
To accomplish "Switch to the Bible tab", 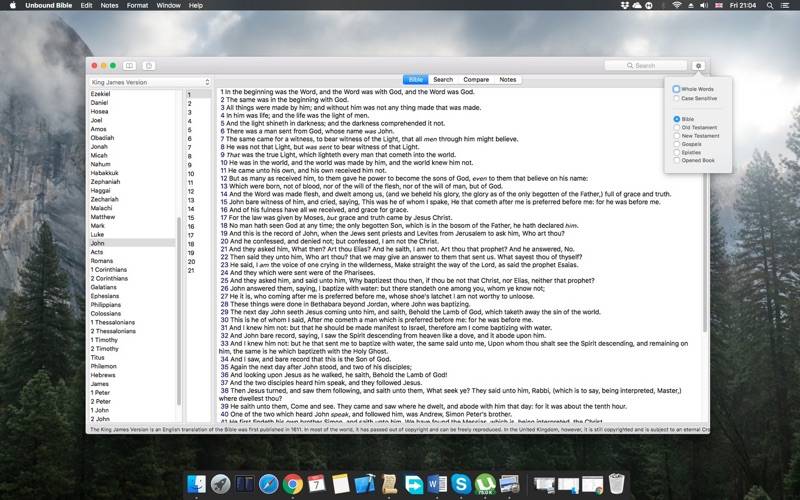I will click(x=415, y=80).
